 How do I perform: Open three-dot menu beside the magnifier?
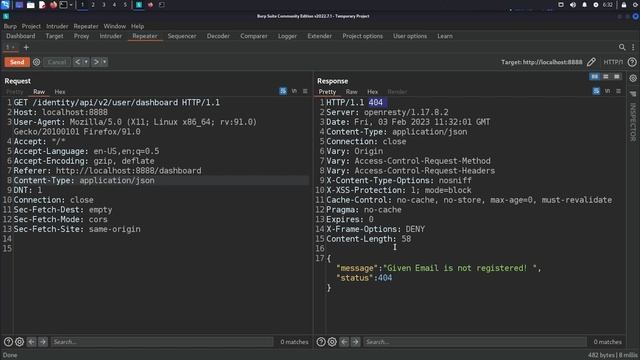tap(633, 47)
